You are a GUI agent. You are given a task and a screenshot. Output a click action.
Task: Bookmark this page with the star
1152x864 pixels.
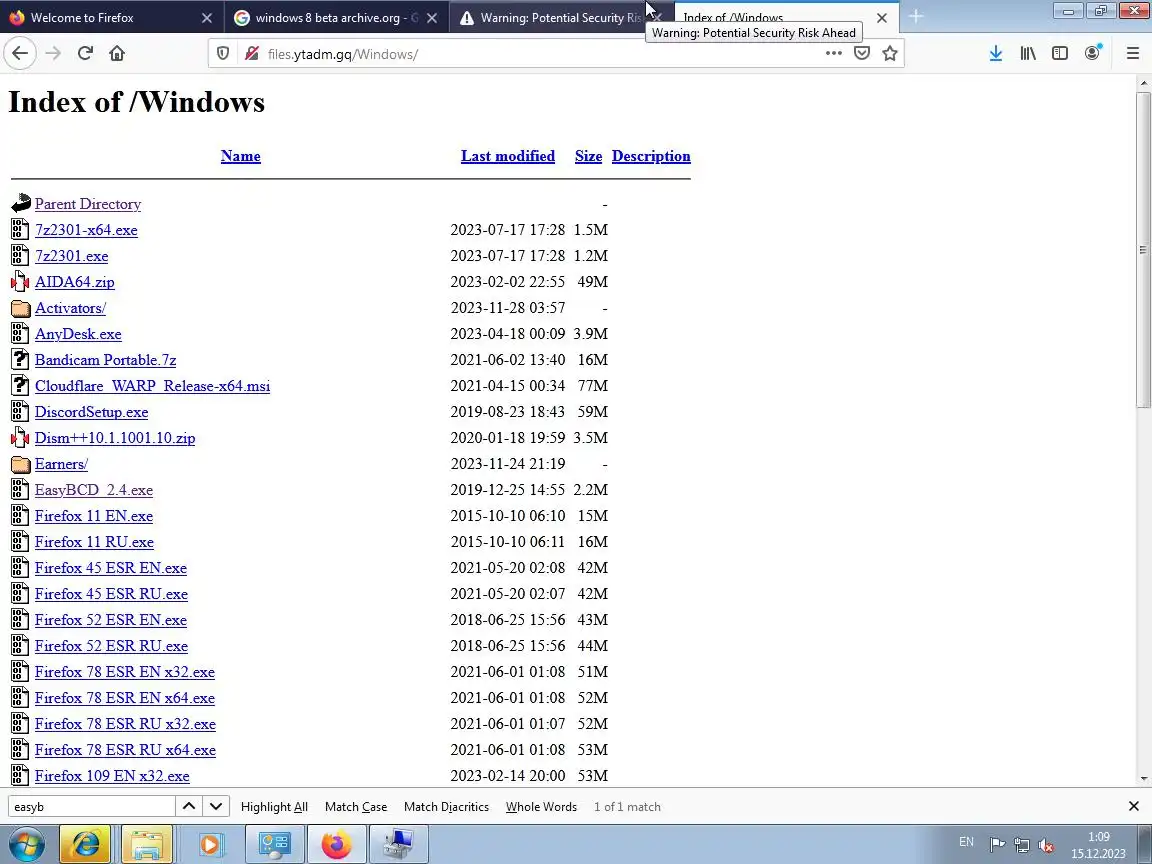[x=890, y=54]
